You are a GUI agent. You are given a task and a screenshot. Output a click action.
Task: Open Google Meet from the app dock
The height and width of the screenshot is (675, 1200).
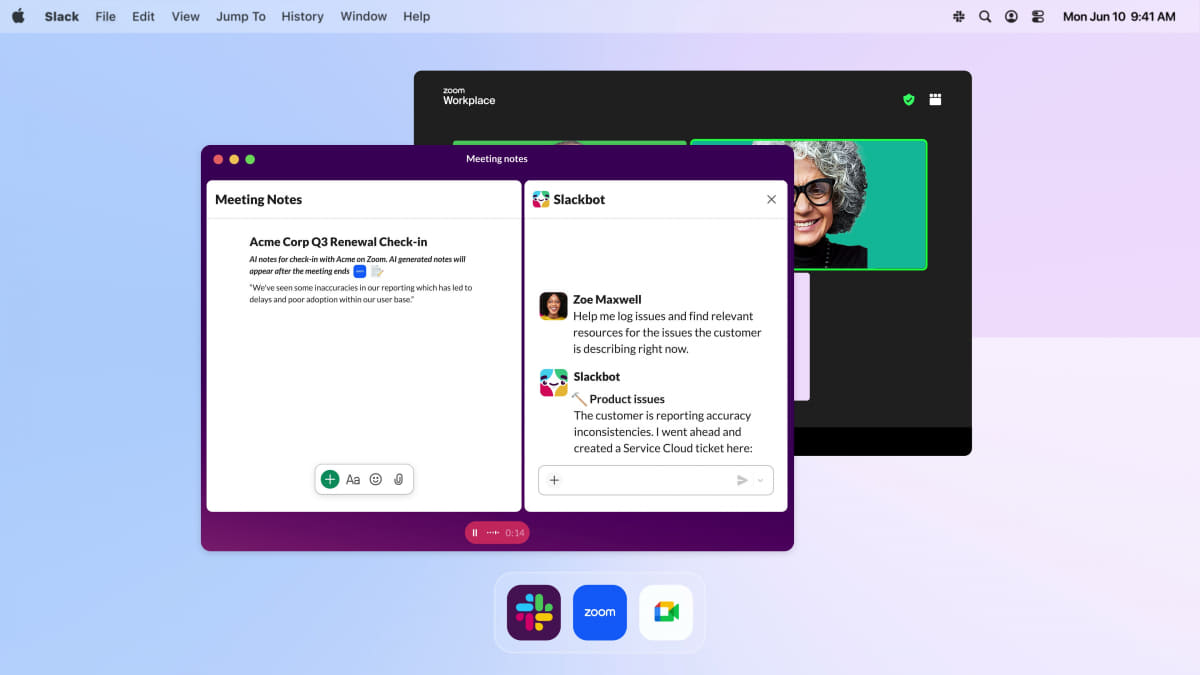point(666,612)
